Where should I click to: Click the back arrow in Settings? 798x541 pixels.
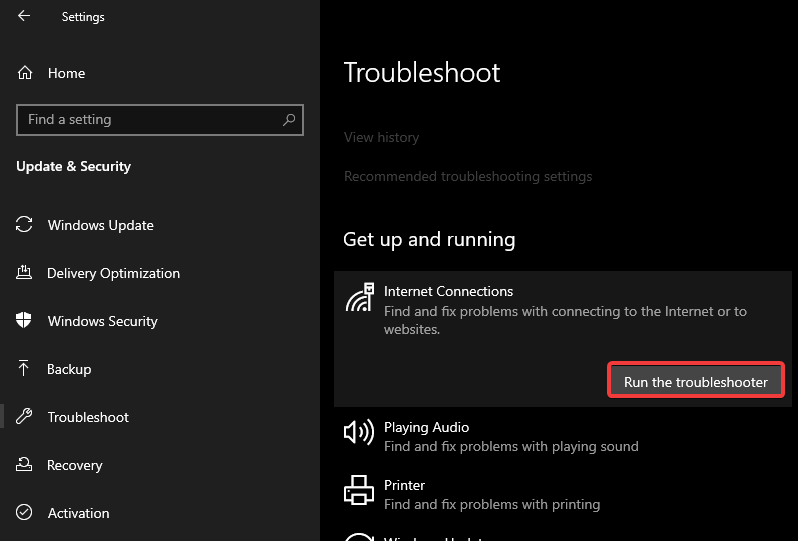tap(24, 16)
